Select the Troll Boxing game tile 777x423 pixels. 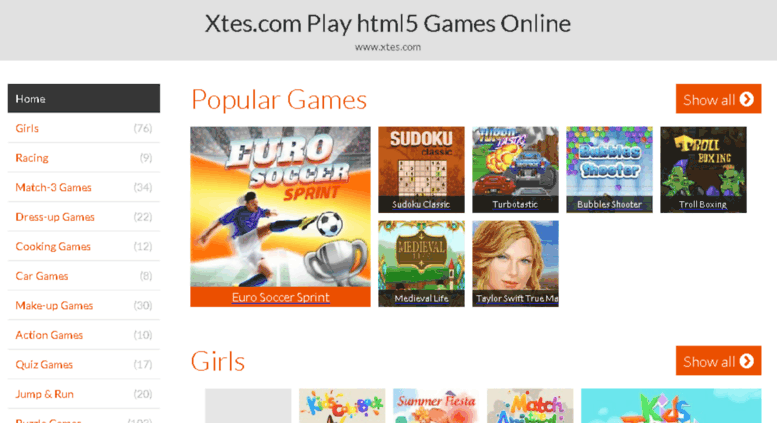[x=703, y=169]
